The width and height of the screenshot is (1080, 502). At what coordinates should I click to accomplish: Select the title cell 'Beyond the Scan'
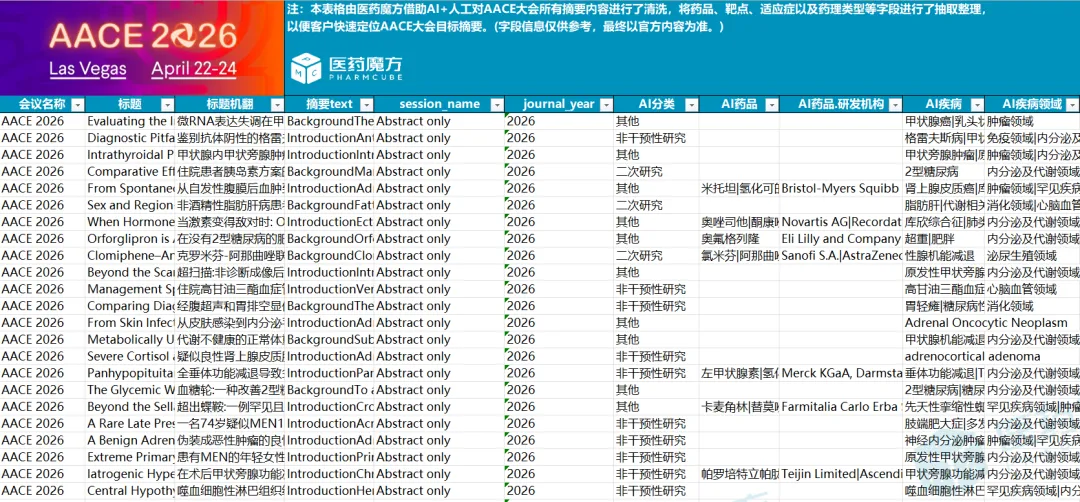click(131, 272)
